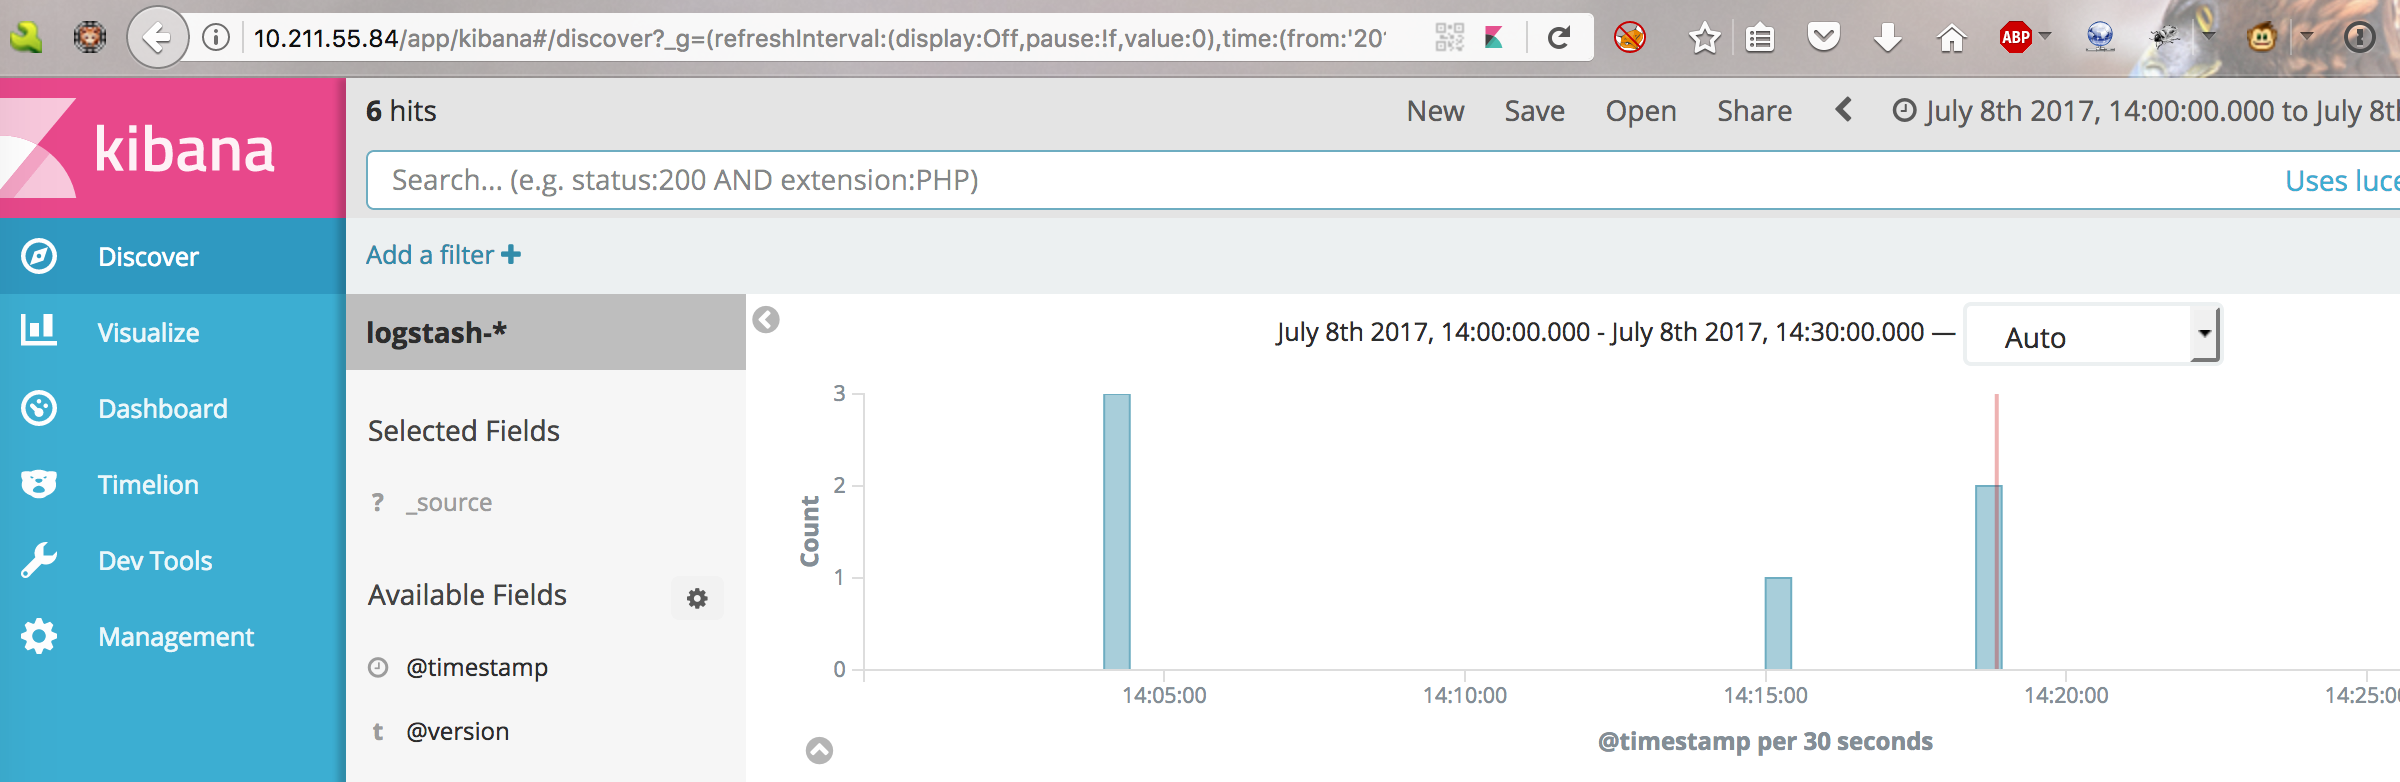The image size is (2400, 782).
Task: Show site information icon in address bar
Action: coord(216,38)
